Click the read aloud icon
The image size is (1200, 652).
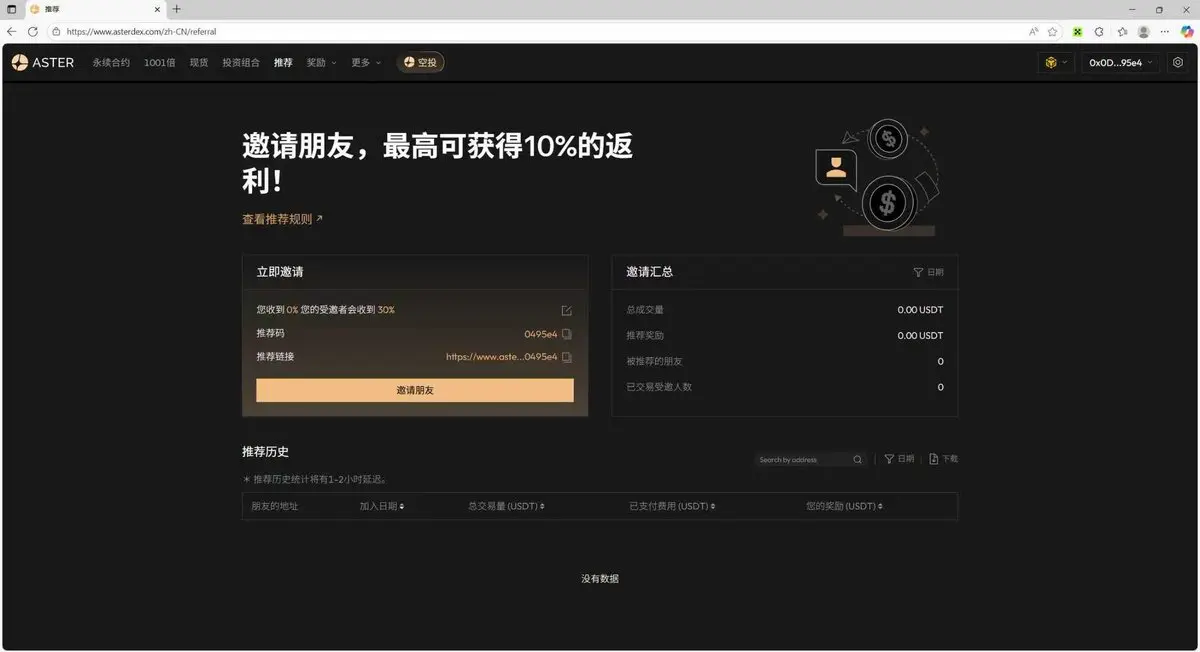click(1034, 32)
